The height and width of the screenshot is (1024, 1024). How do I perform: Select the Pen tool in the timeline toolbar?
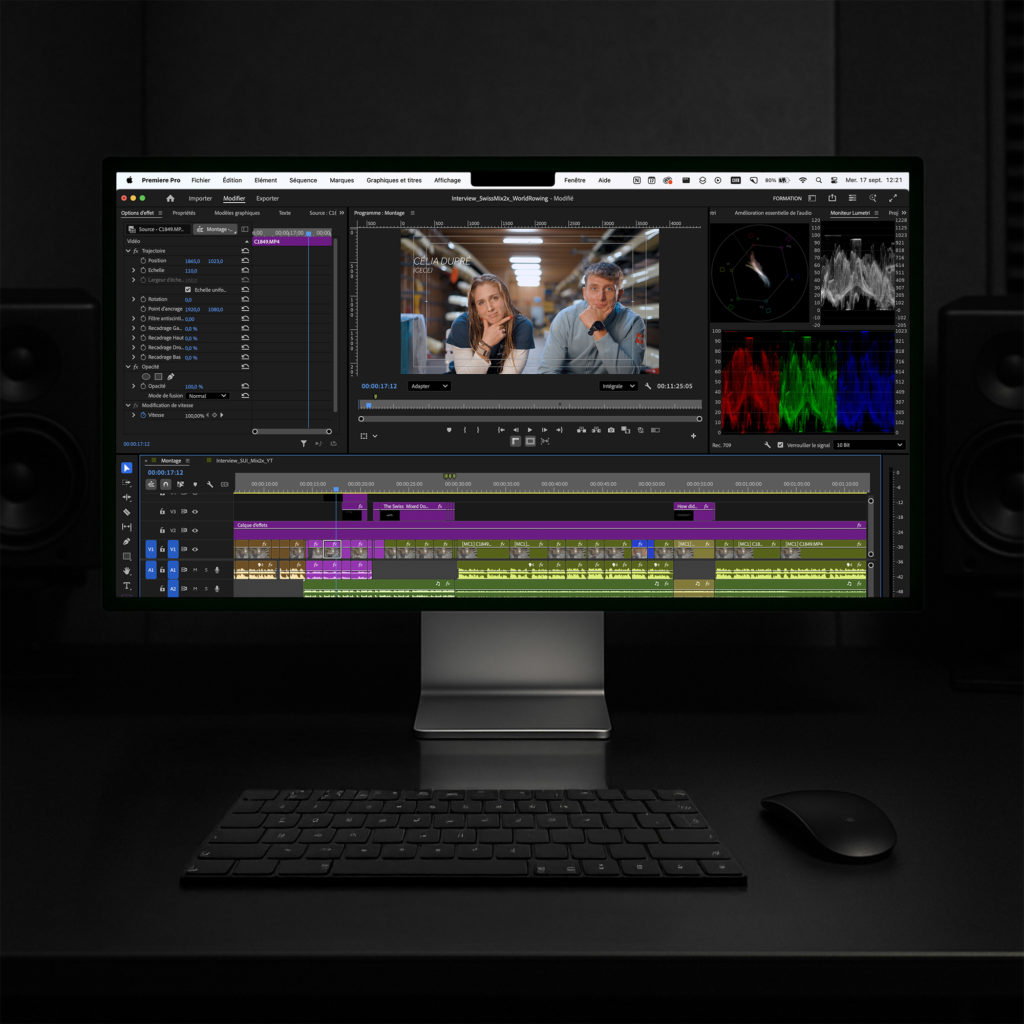[127, 541]
